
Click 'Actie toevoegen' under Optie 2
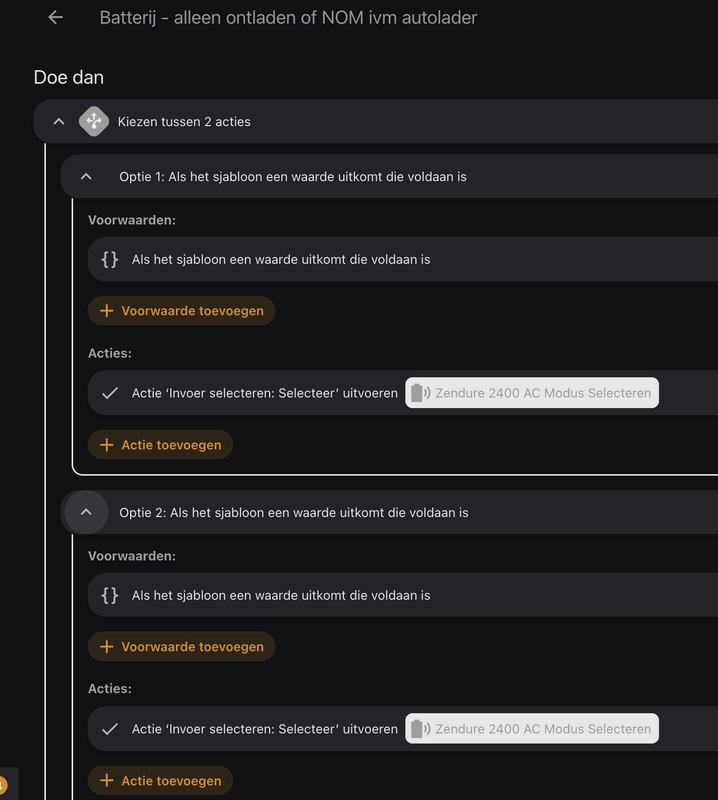[x=160, y=780]
